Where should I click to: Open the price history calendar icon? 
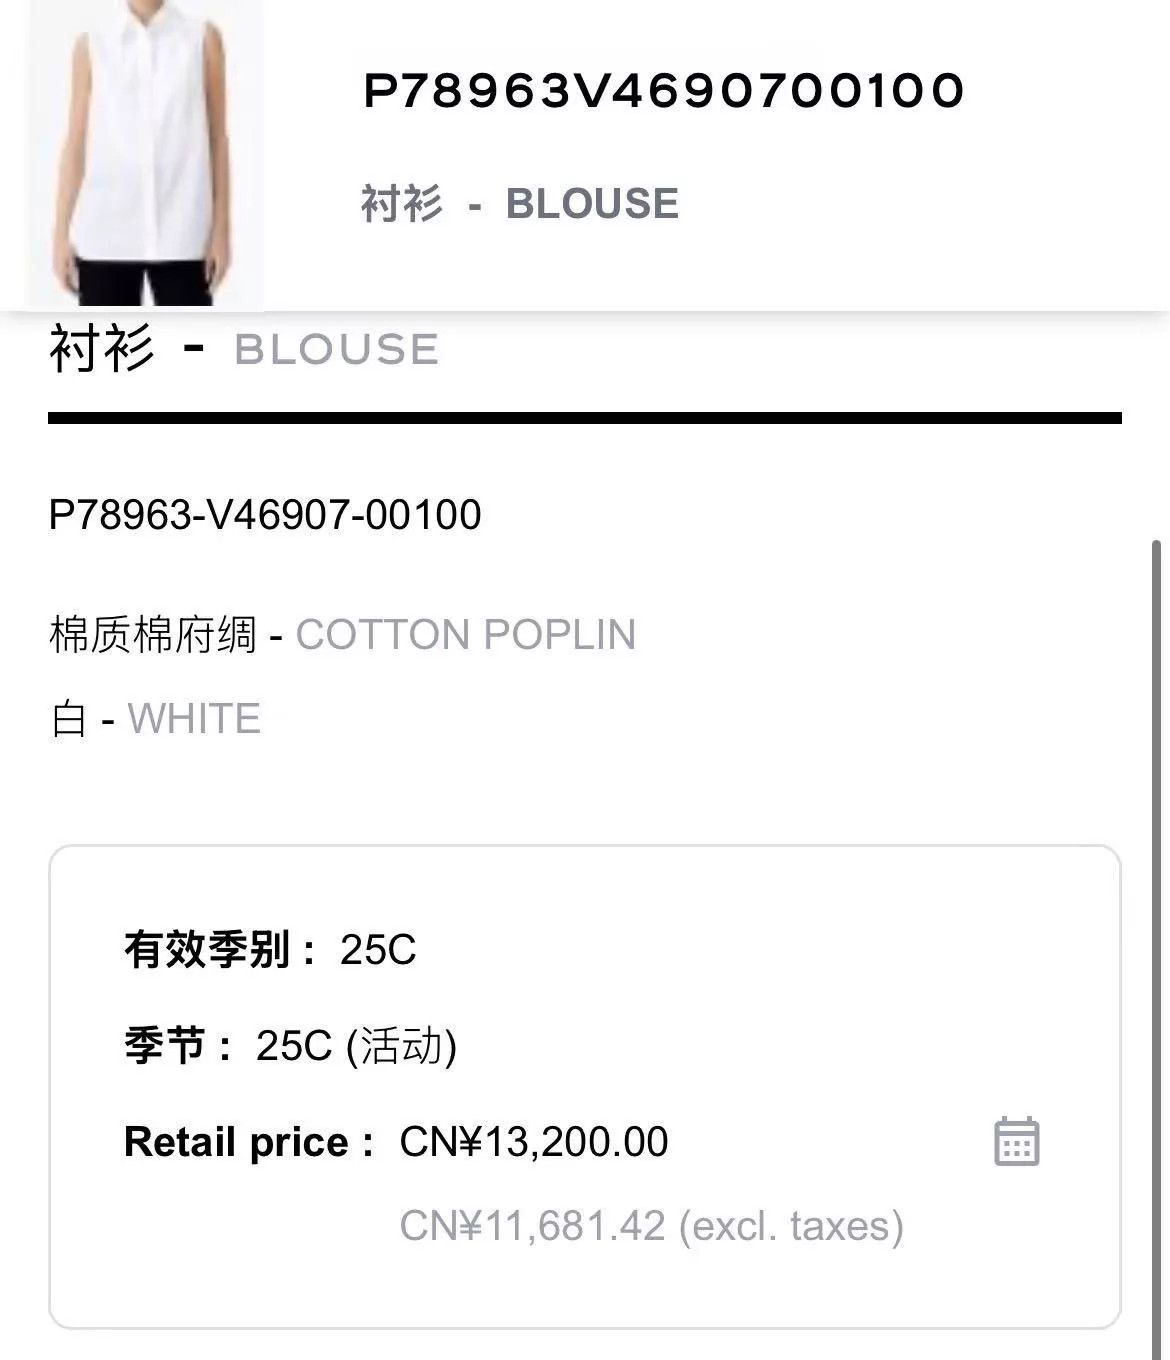[1017, 1141]
